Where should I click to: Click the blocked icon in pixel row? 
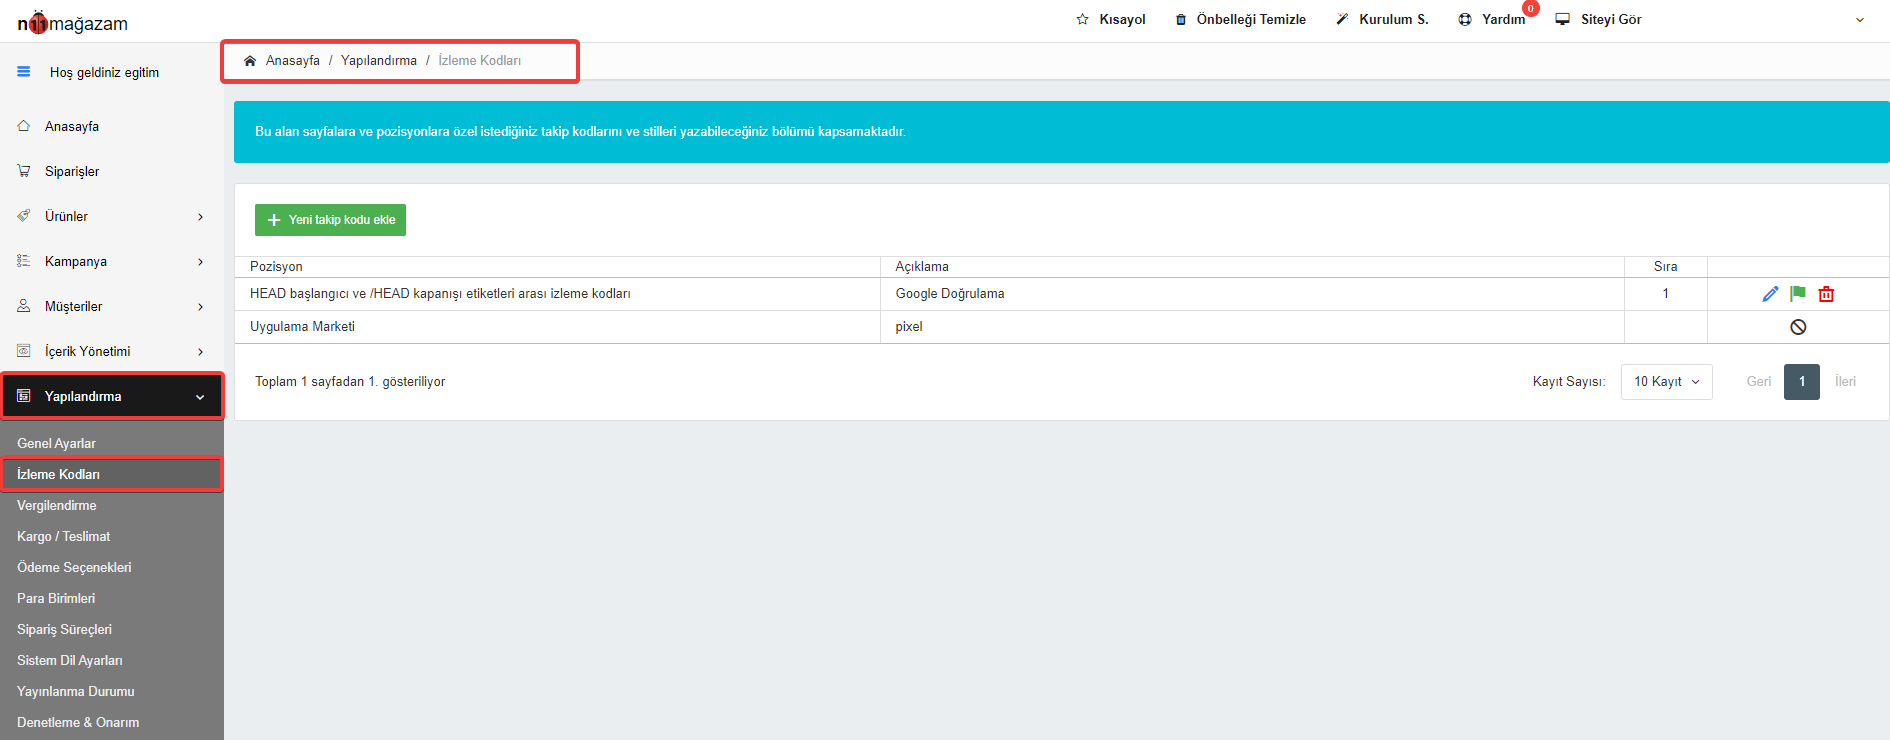(x=1798, y=327)
